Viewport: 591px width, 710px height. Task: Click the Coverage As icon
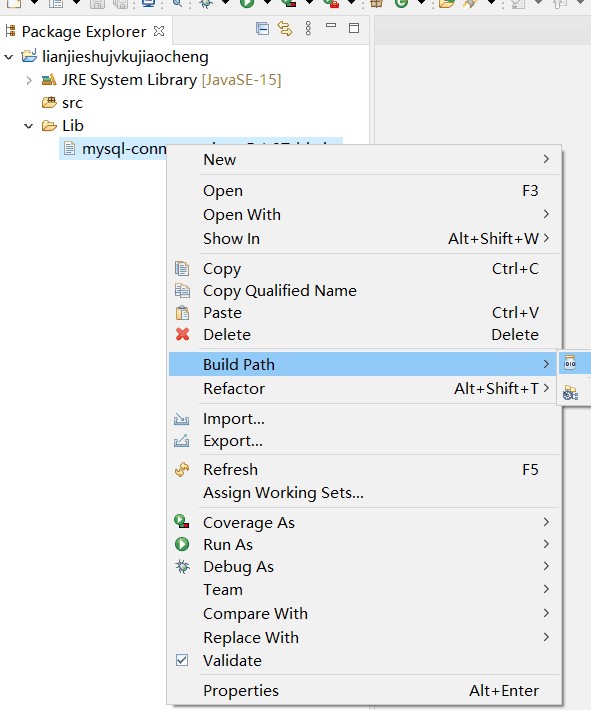(x=182, y=522)
